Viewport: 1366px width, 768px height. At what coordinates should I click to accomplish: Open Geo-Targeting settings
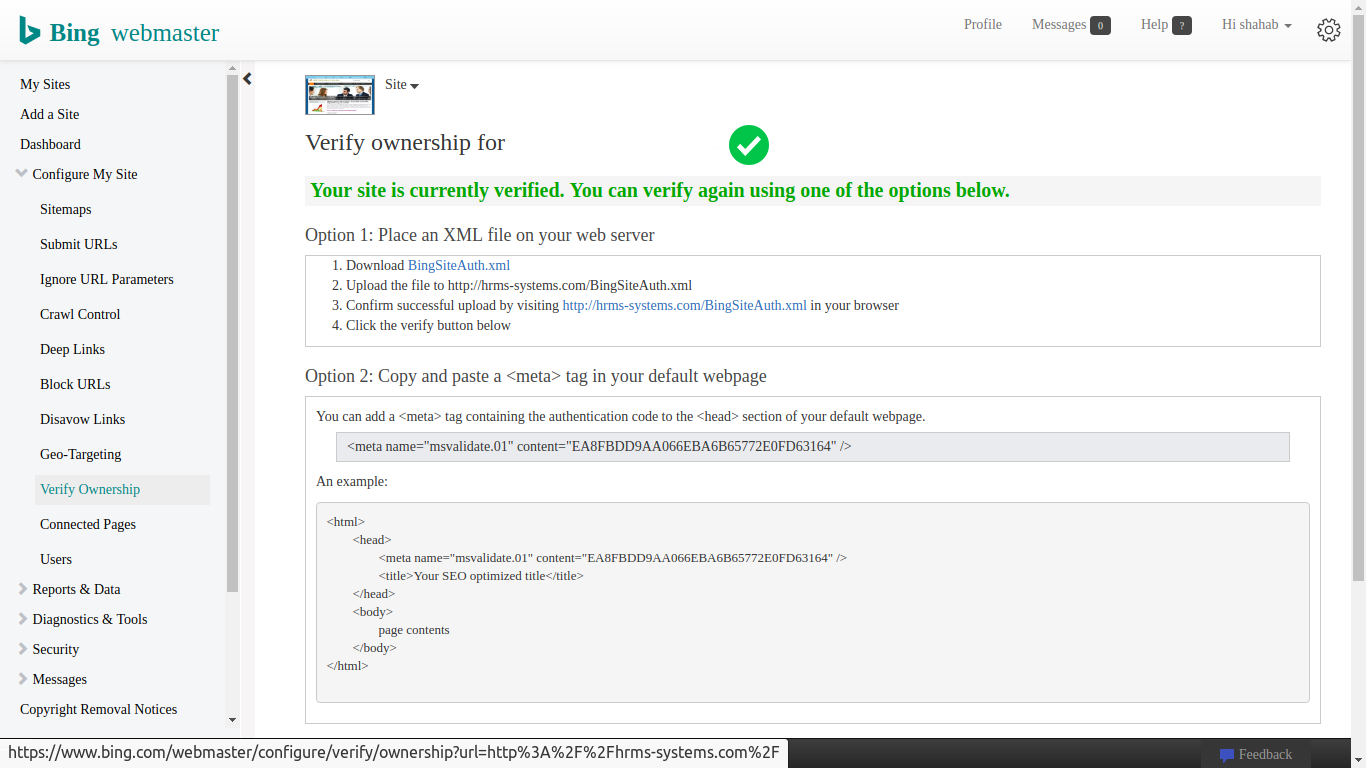point(80,454)
